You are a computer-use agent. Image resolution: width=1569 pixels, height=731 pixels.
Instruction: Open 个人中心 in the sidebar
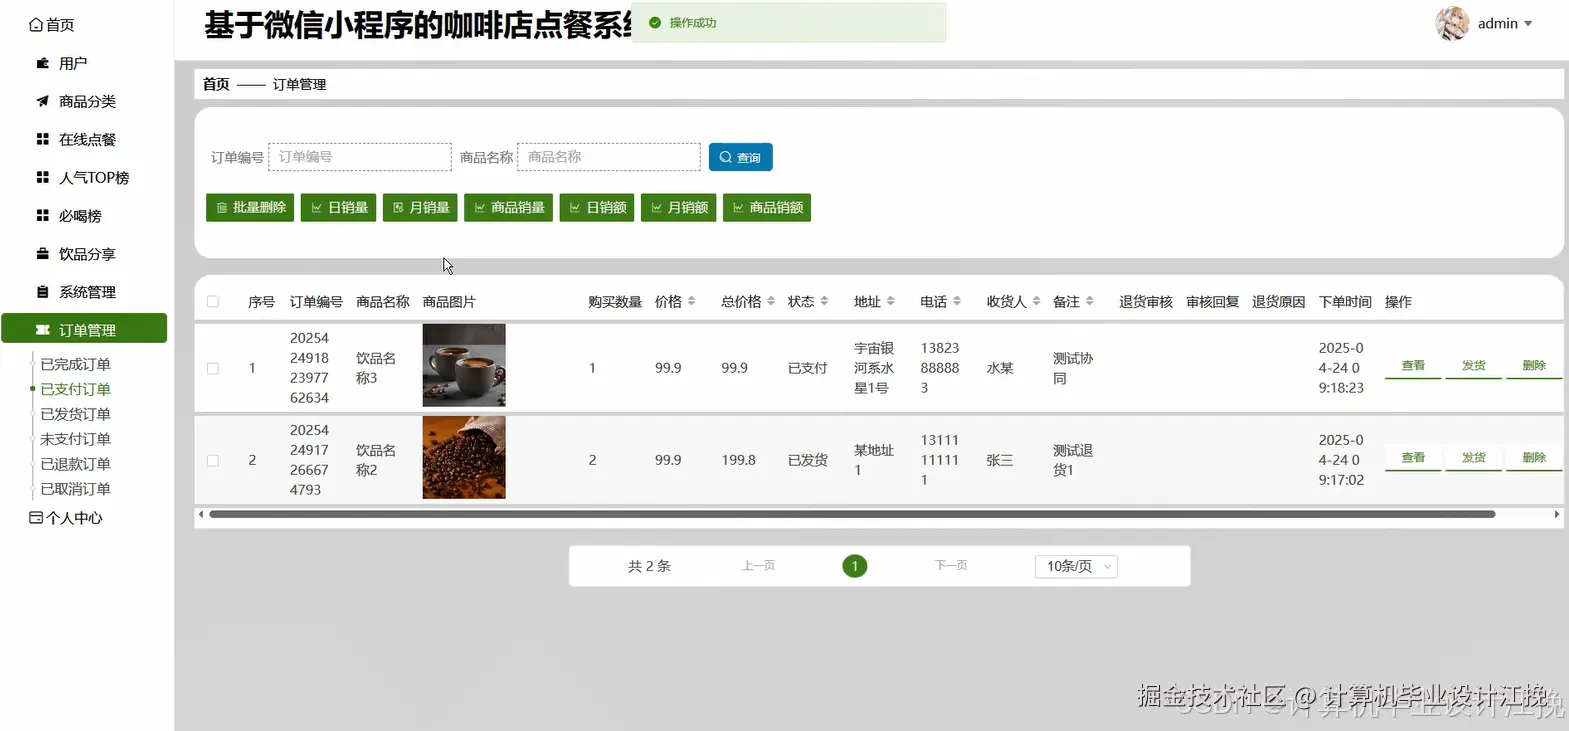coord(66,518)
